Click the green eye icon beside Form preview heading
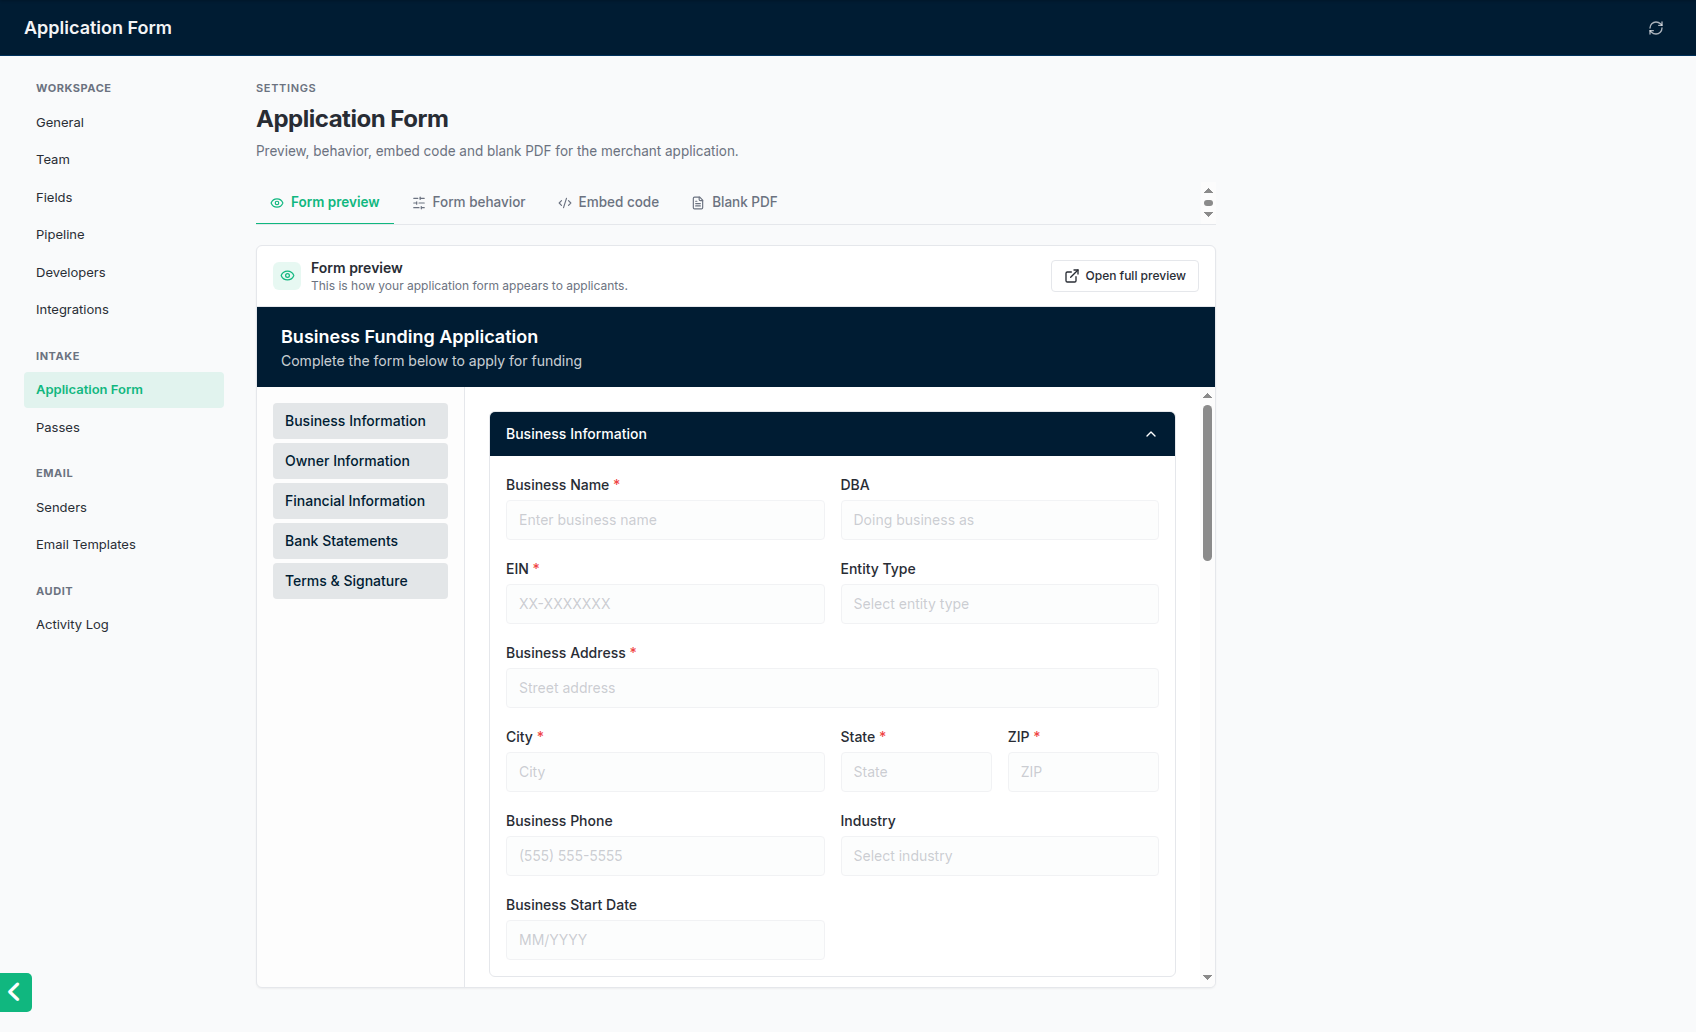1696x1032 pixels. click(x=287, y=276)
